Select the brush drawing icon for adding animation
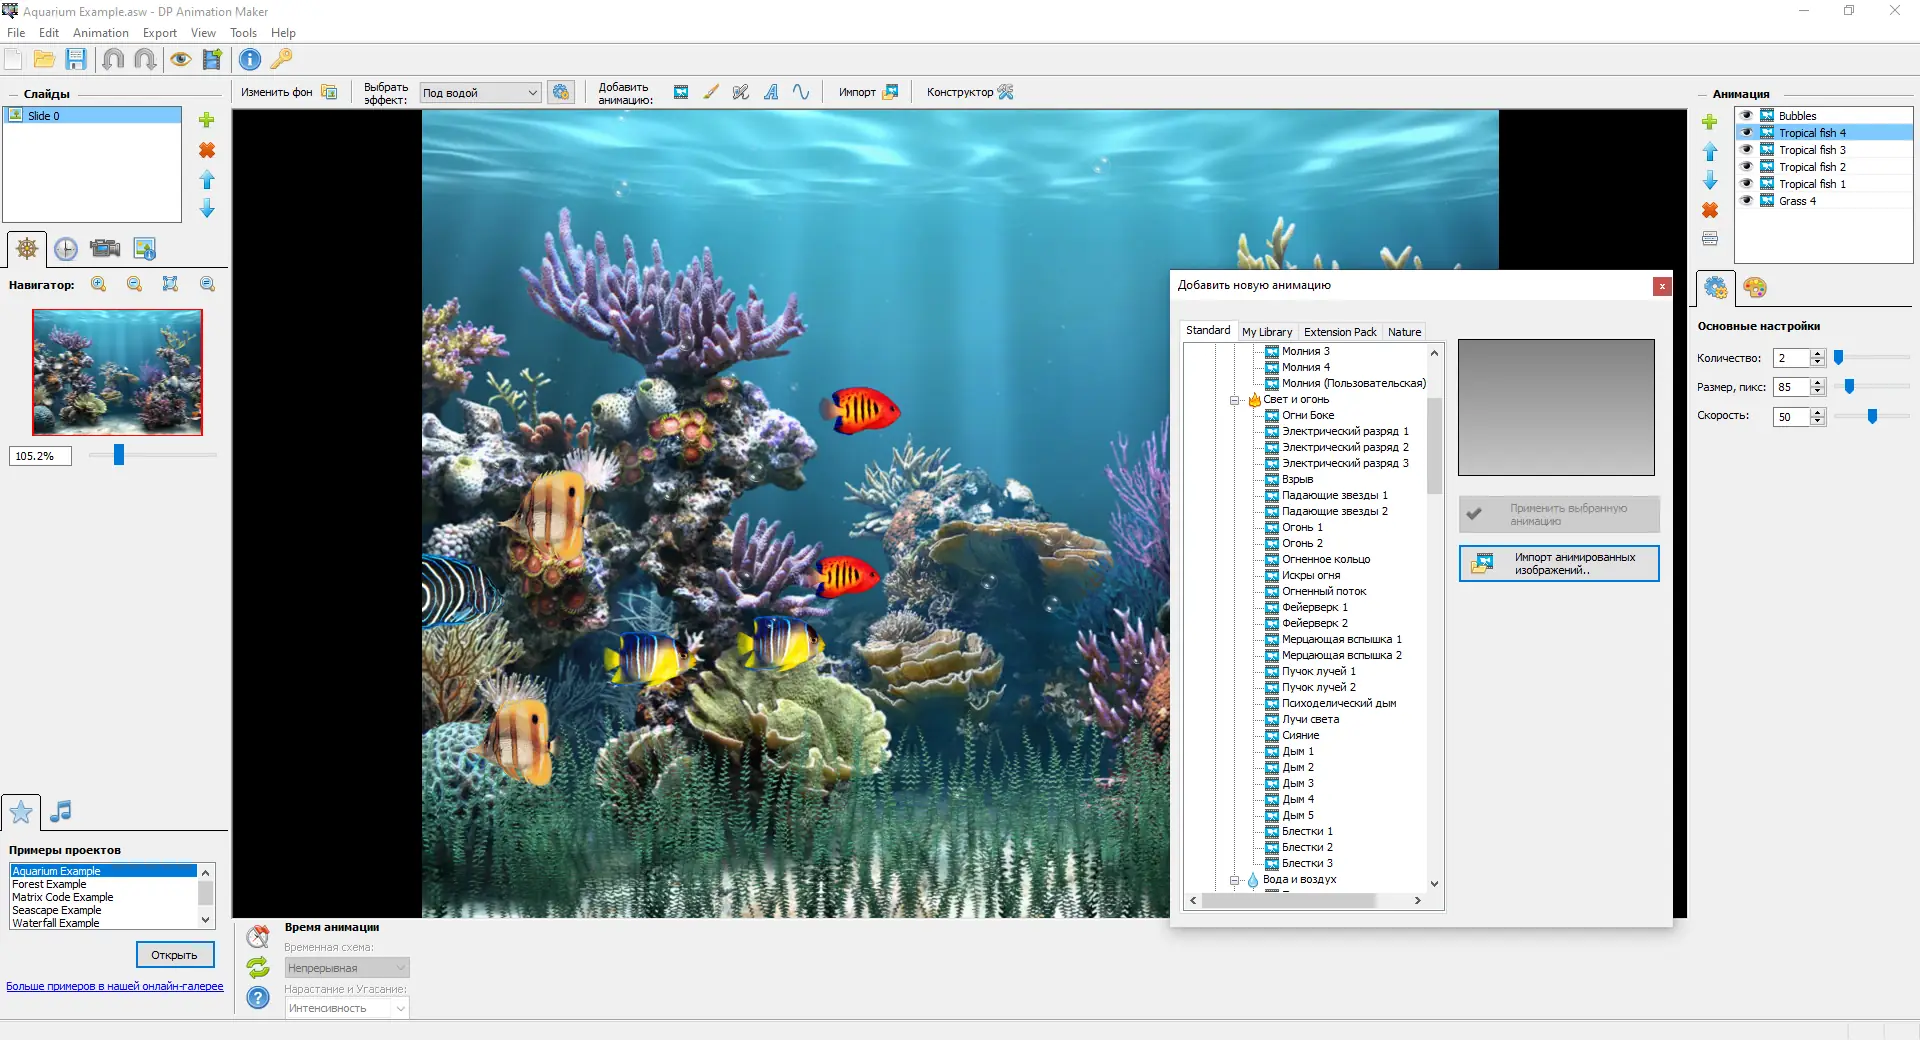Screen dimensions: 1920x1040 (x=711, y=92)
